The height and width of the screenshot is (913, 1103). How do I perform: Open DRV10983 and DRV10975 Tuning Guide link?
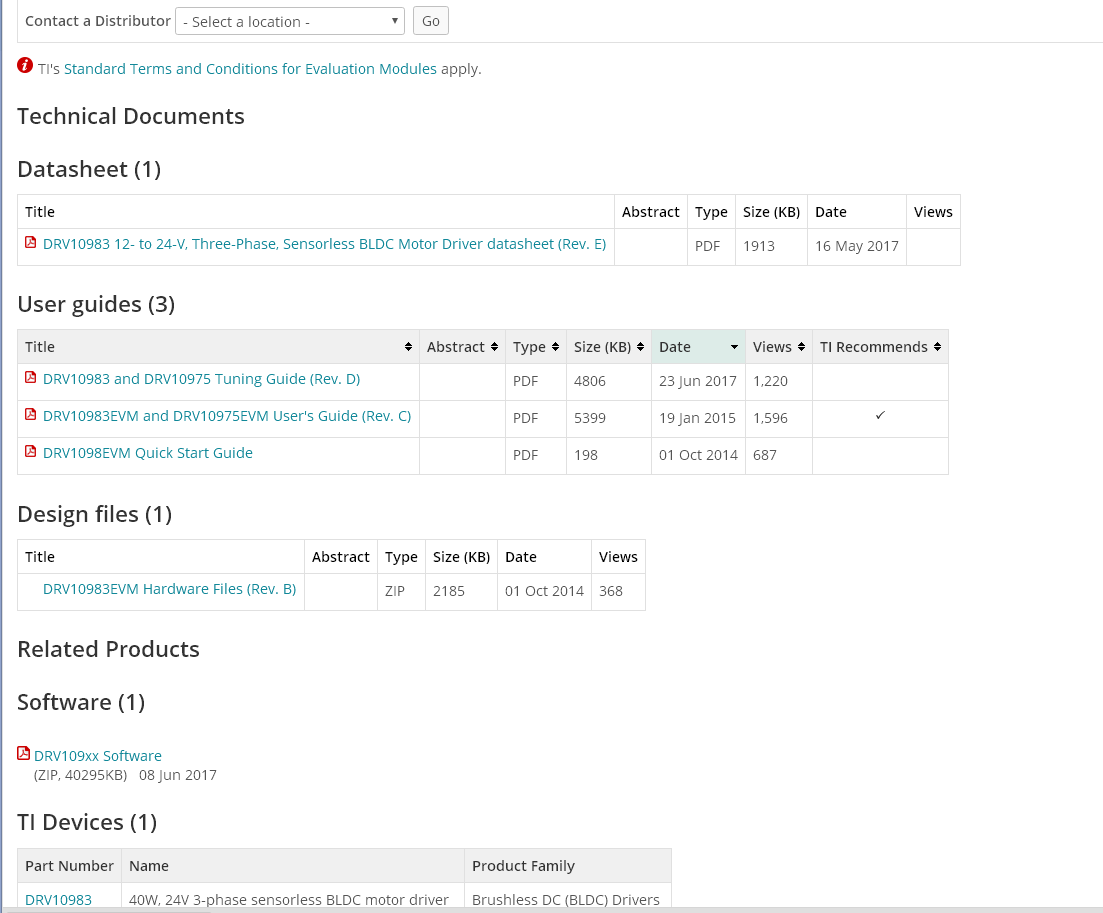click(201, 379)
